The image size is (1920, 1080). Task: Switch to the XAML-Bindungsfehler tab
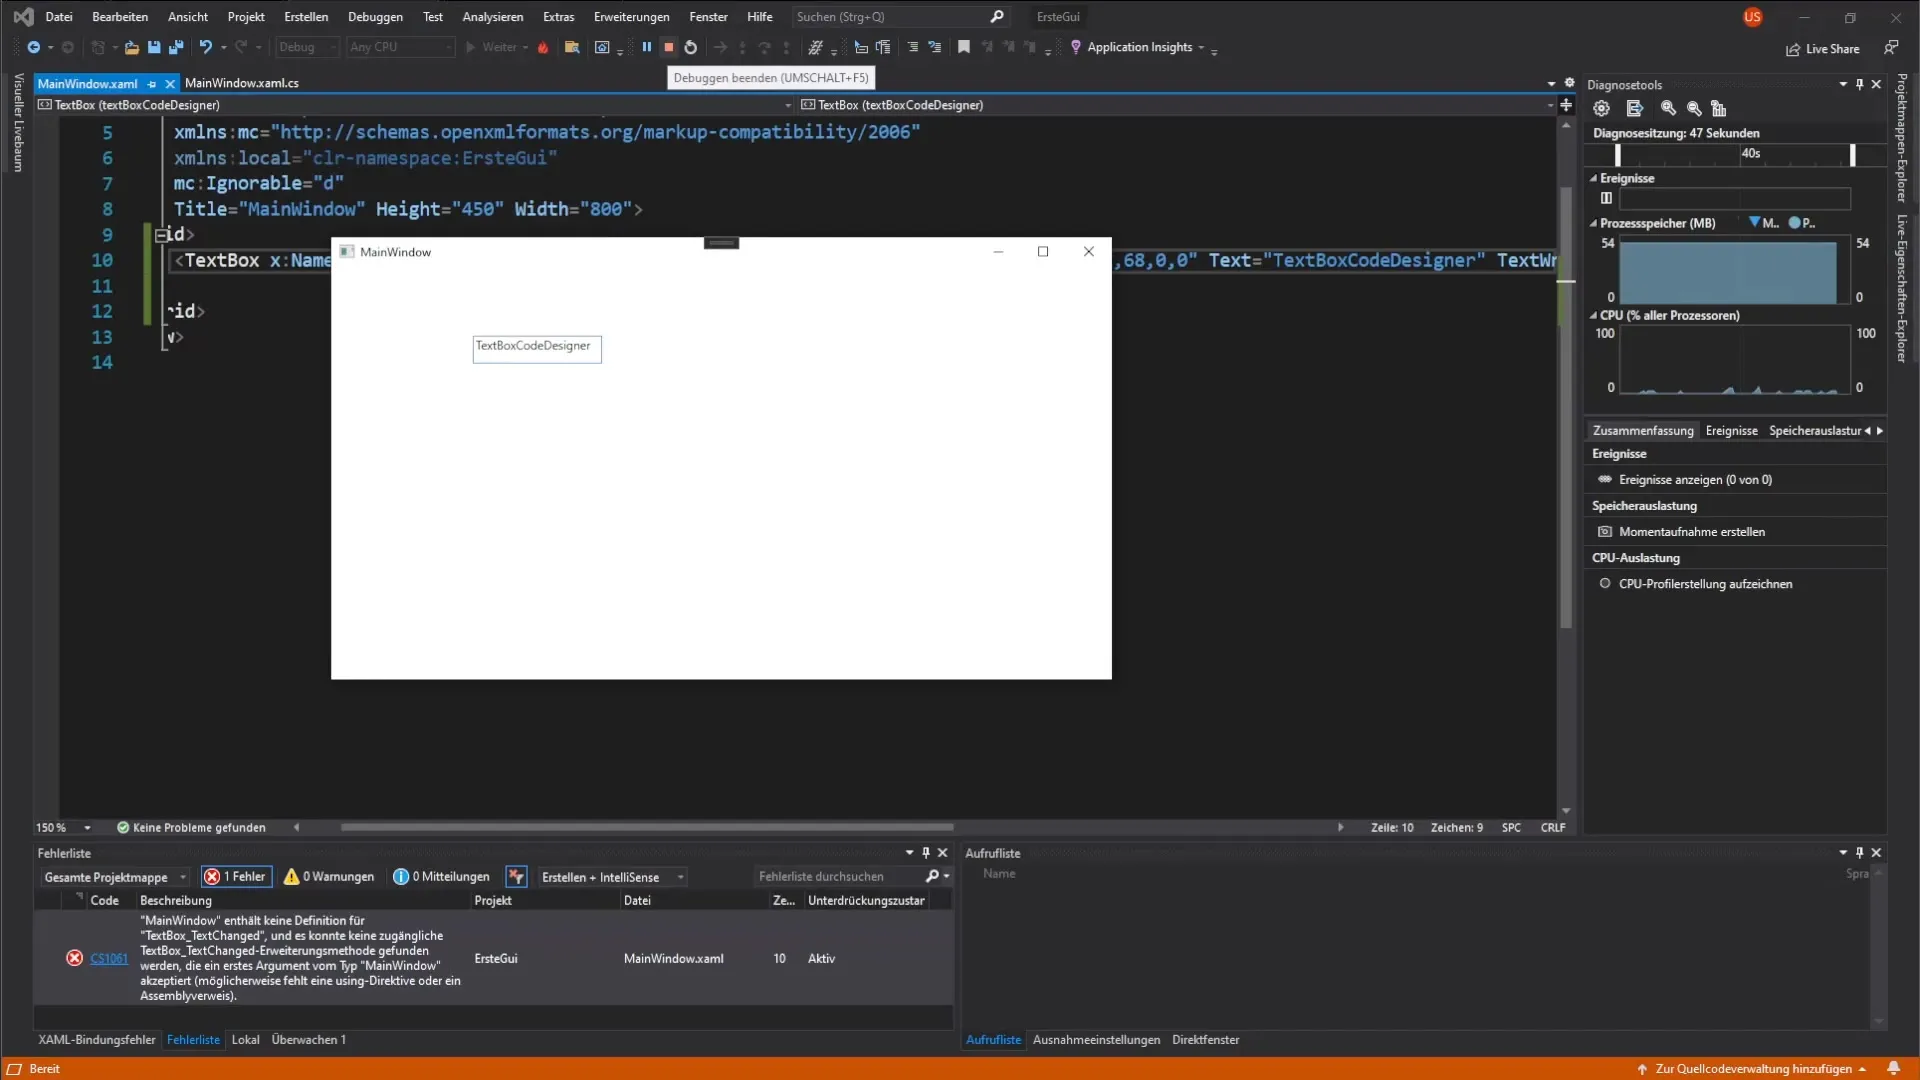pyautogui.click(x=97, y=1040)
